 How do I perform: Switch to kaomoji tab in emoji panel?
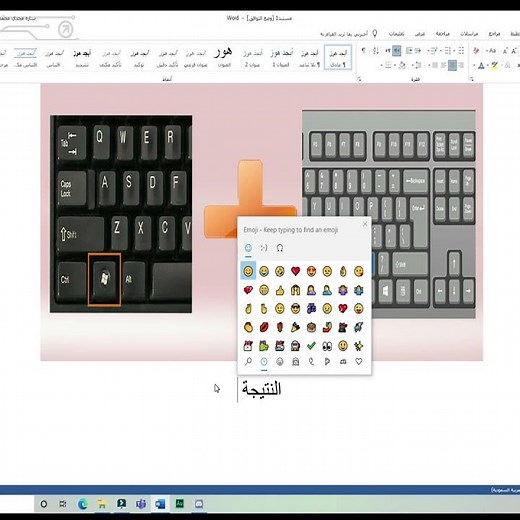click(x=264, y=248)
